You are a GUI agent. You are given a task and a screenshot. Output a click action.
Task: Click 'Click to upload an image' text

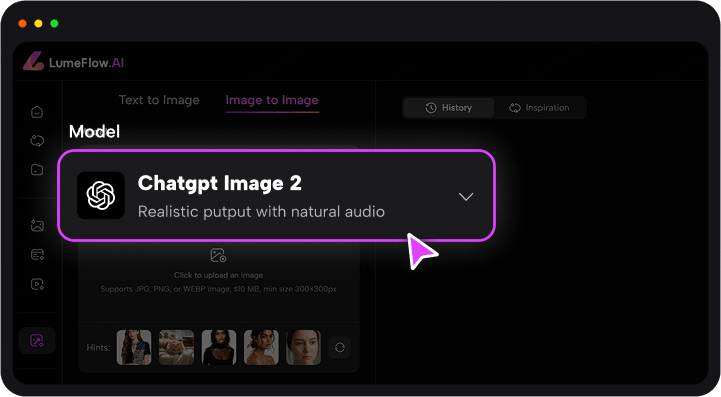(218, 275)
